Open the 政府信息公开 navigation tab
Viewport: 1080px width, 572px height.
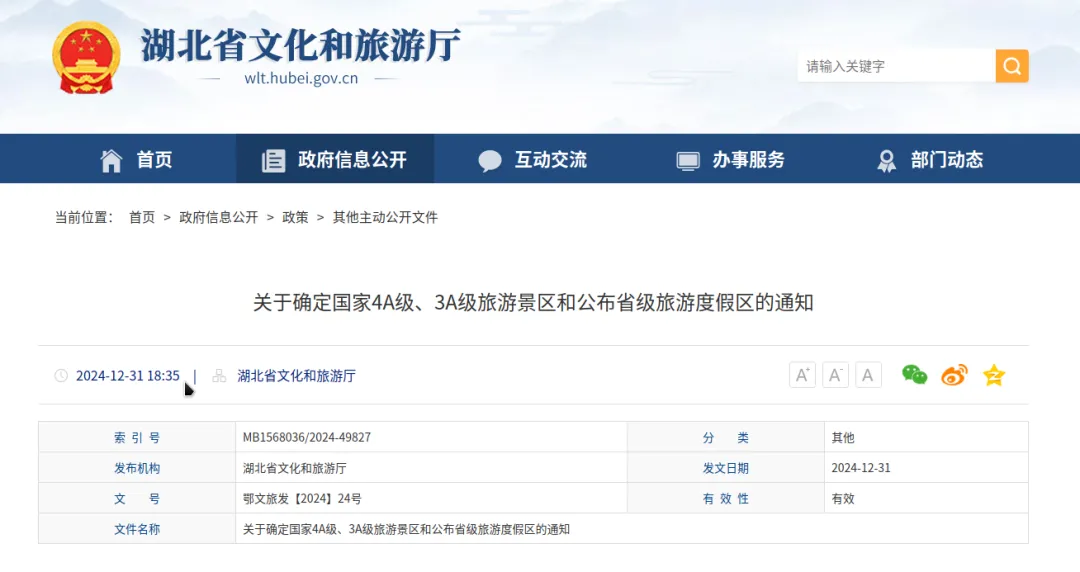tap(335, 160)
